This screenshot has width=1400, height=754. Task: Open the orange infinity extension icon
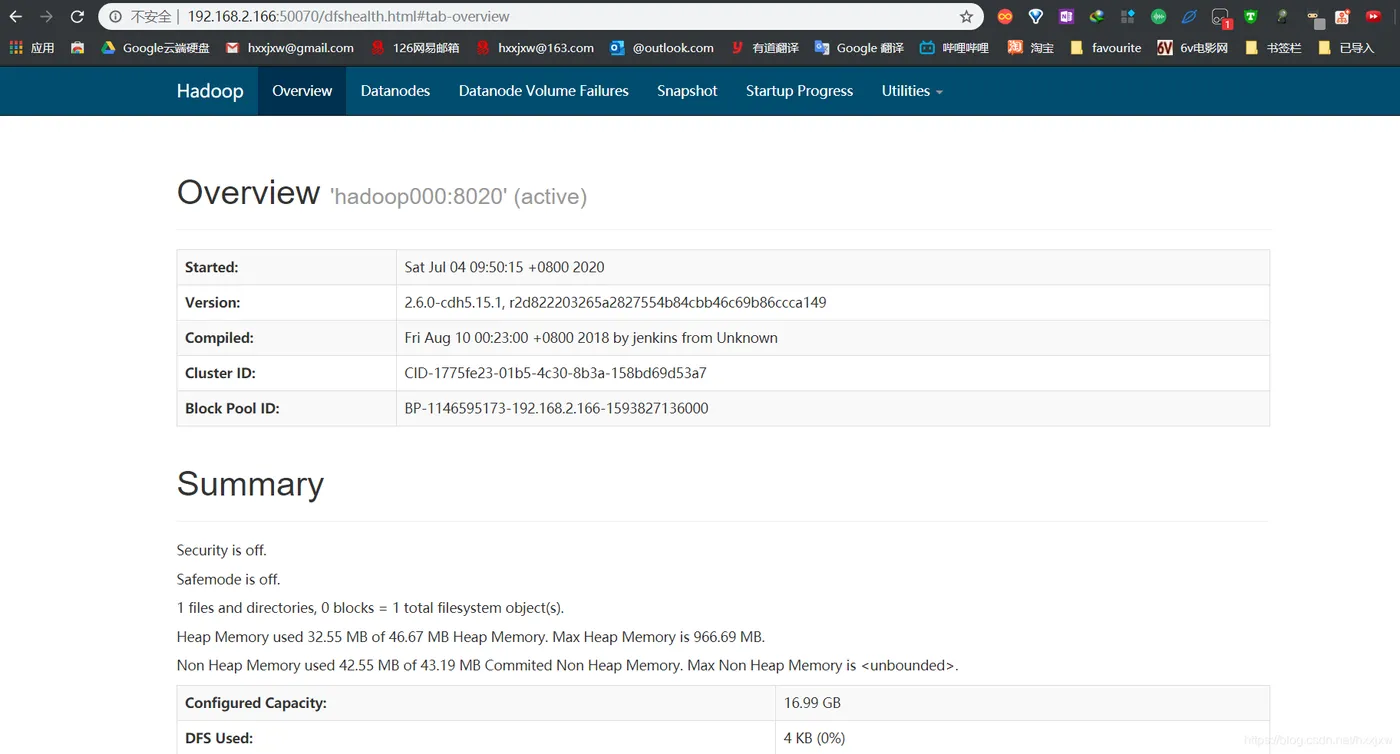tap(1005, 17)
